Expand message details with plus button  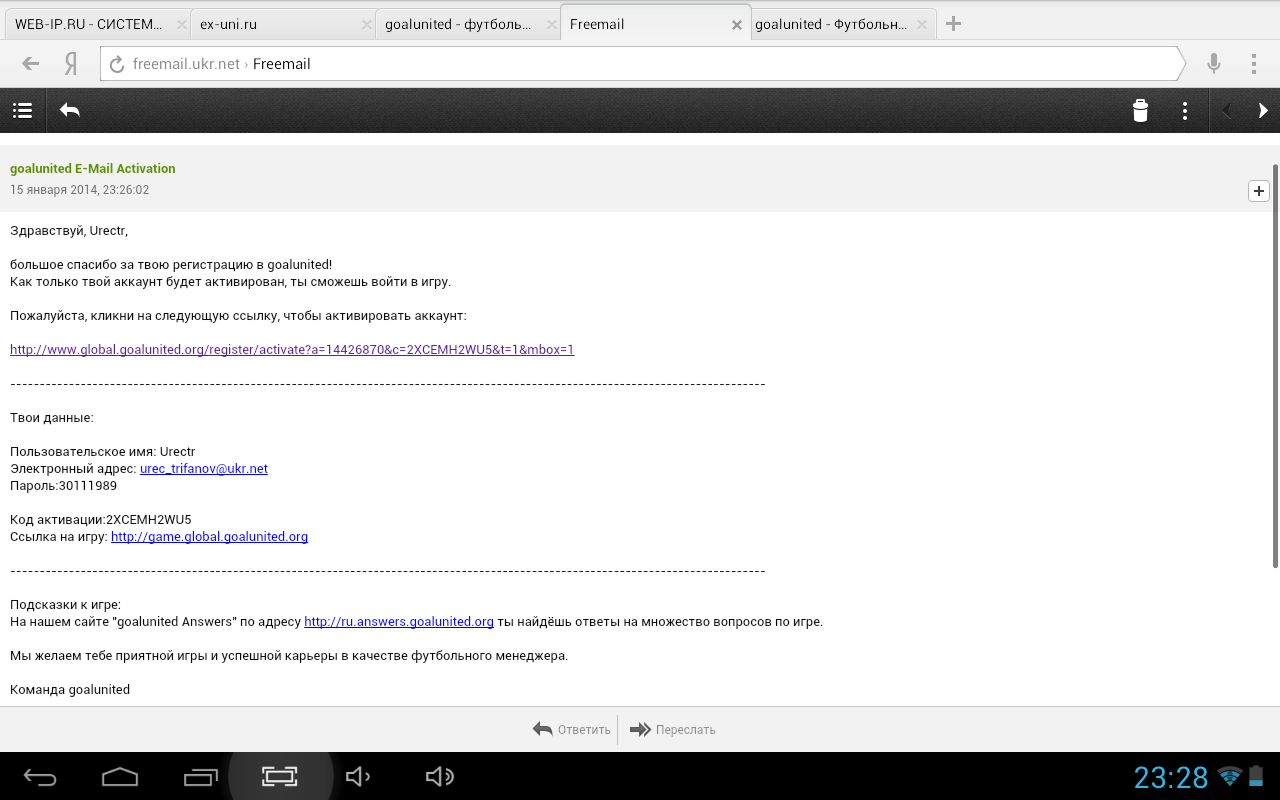point(1259,190)
